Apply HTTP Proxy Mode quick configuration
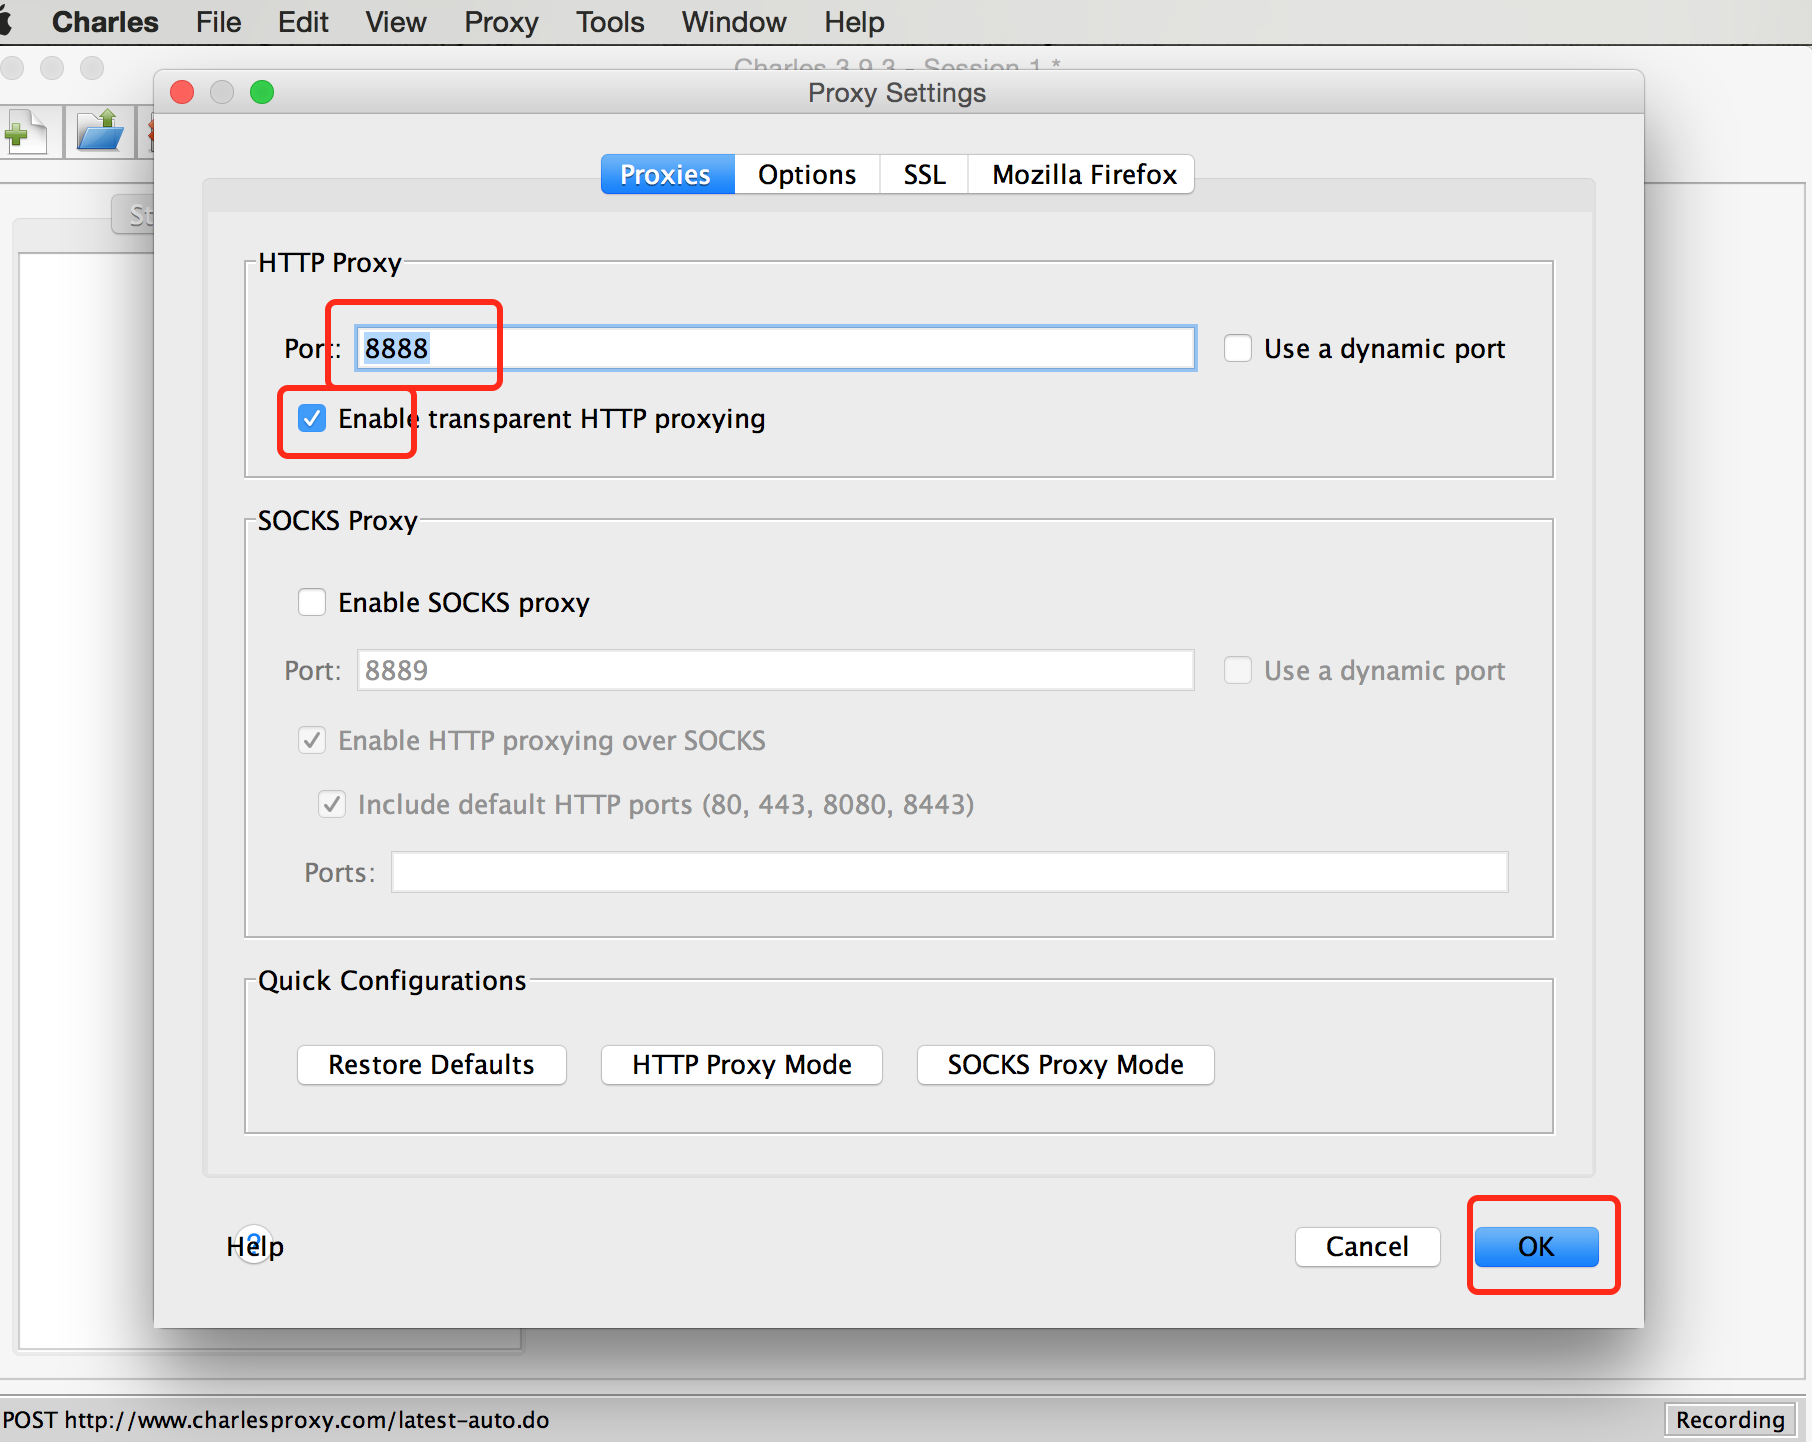This screenshot has width=1812, height=1442. coord(741,1064)
